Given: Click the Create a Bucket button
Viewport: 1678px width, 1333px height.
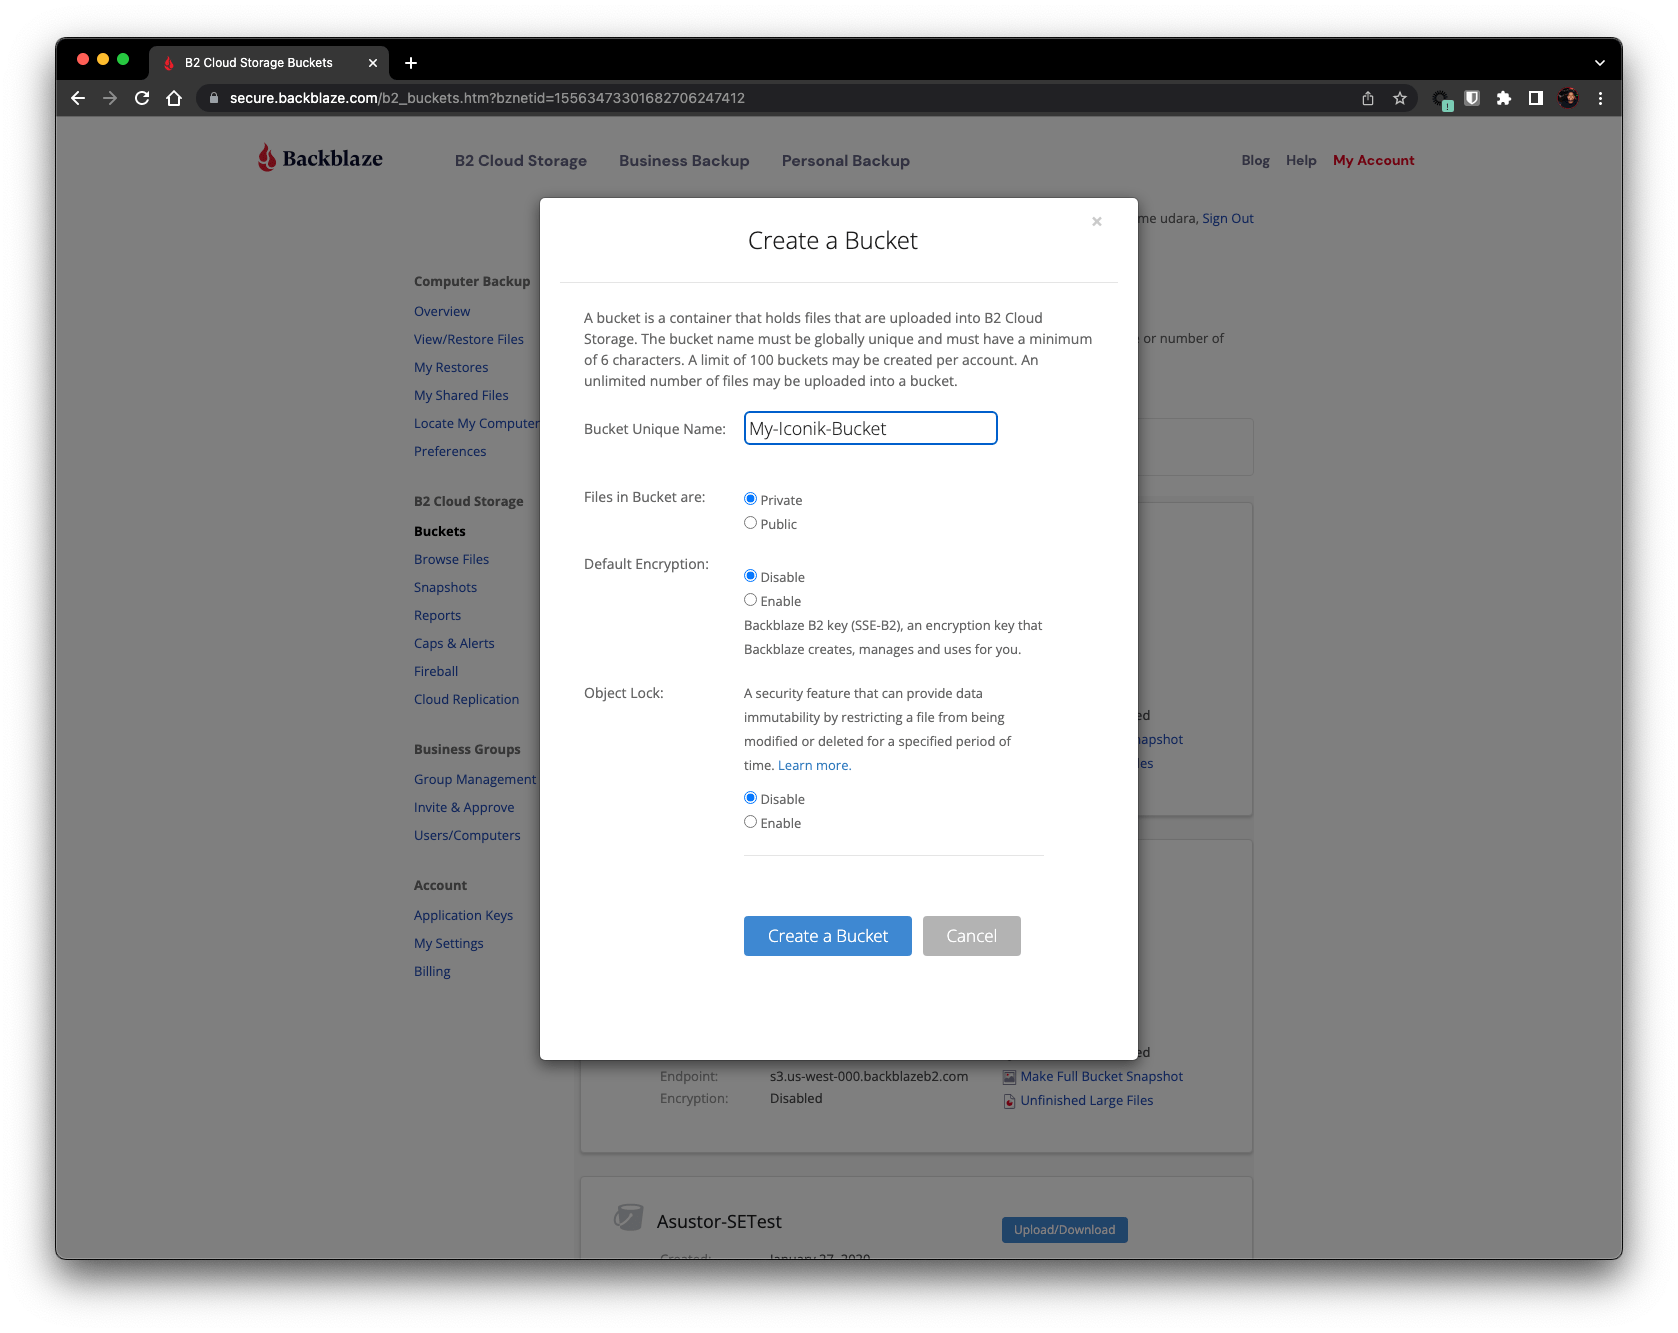Looking at the screenshot, I should pos(827,936).
